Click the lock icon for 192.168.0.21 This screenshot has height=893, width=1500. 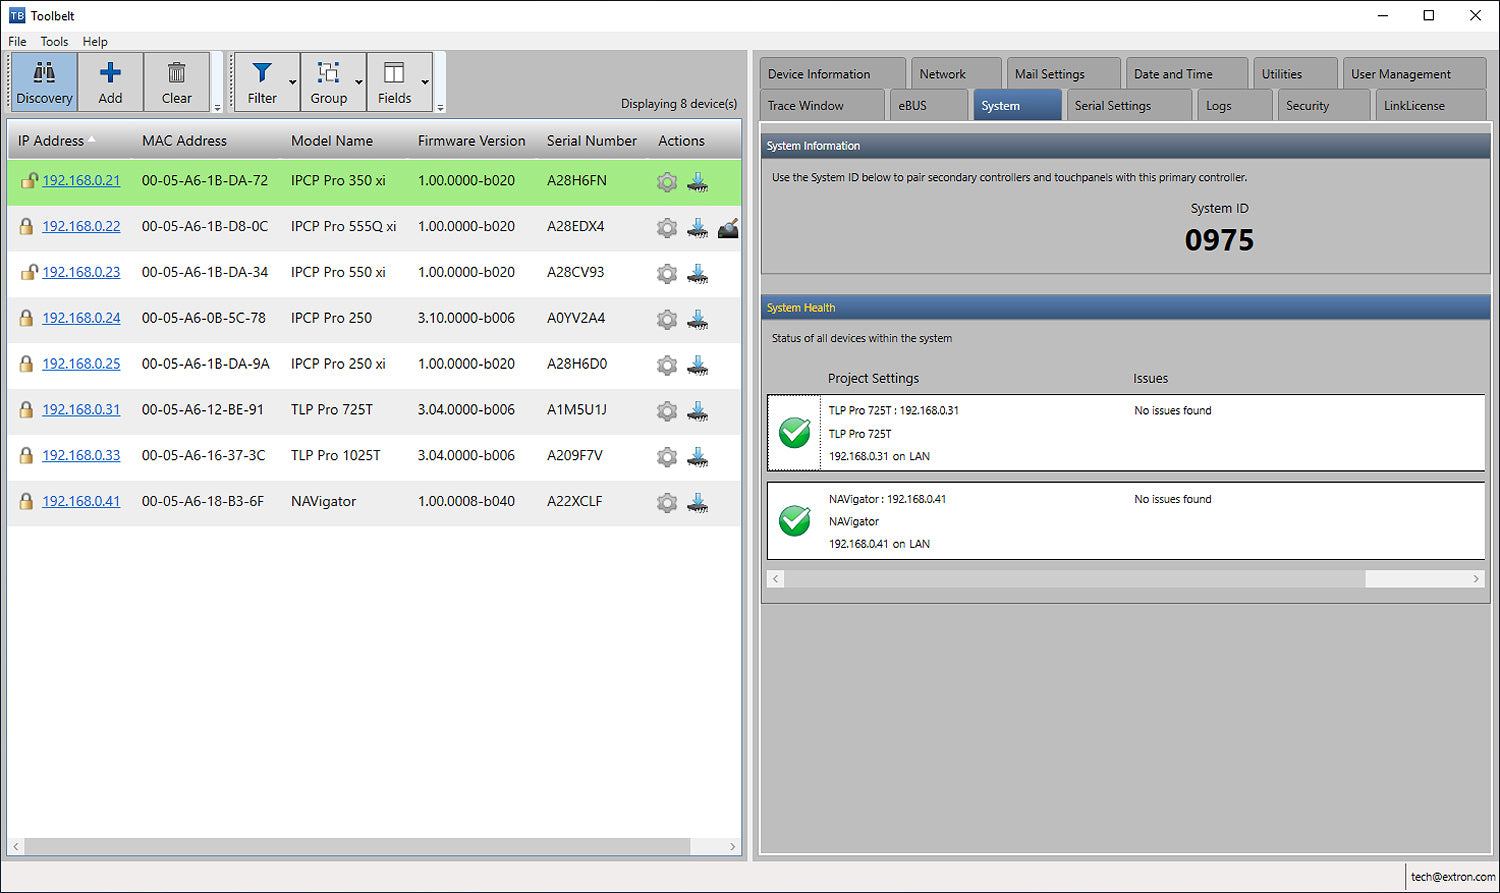click(28, 181)
